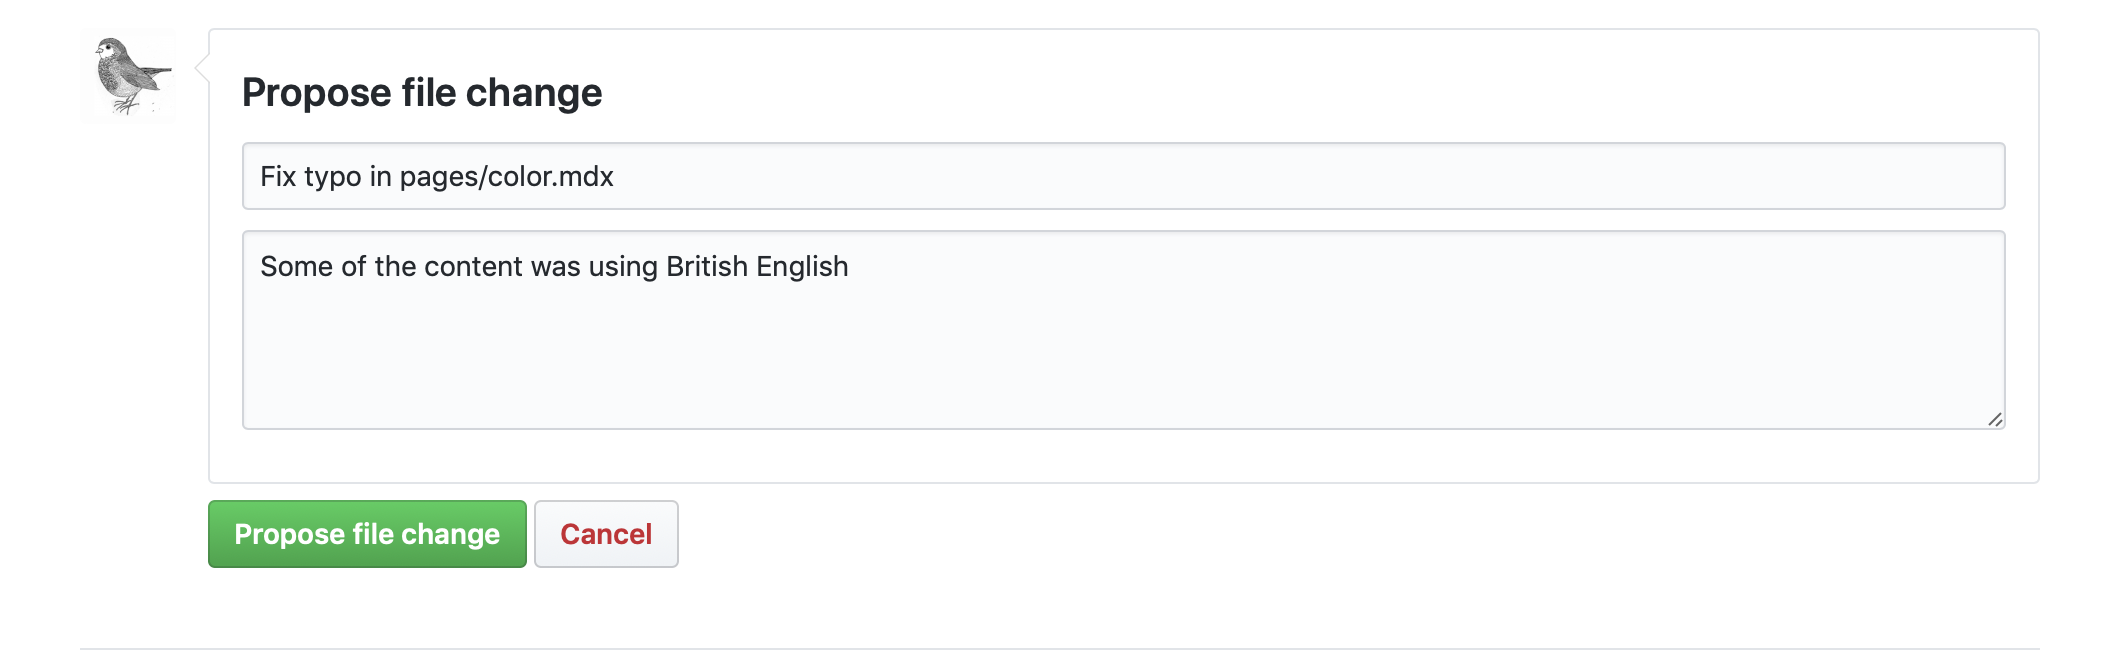The height and width of the screenshot is (672, 2122).
Task: Click the "Propose file change" heading
Action: point(422,93)
